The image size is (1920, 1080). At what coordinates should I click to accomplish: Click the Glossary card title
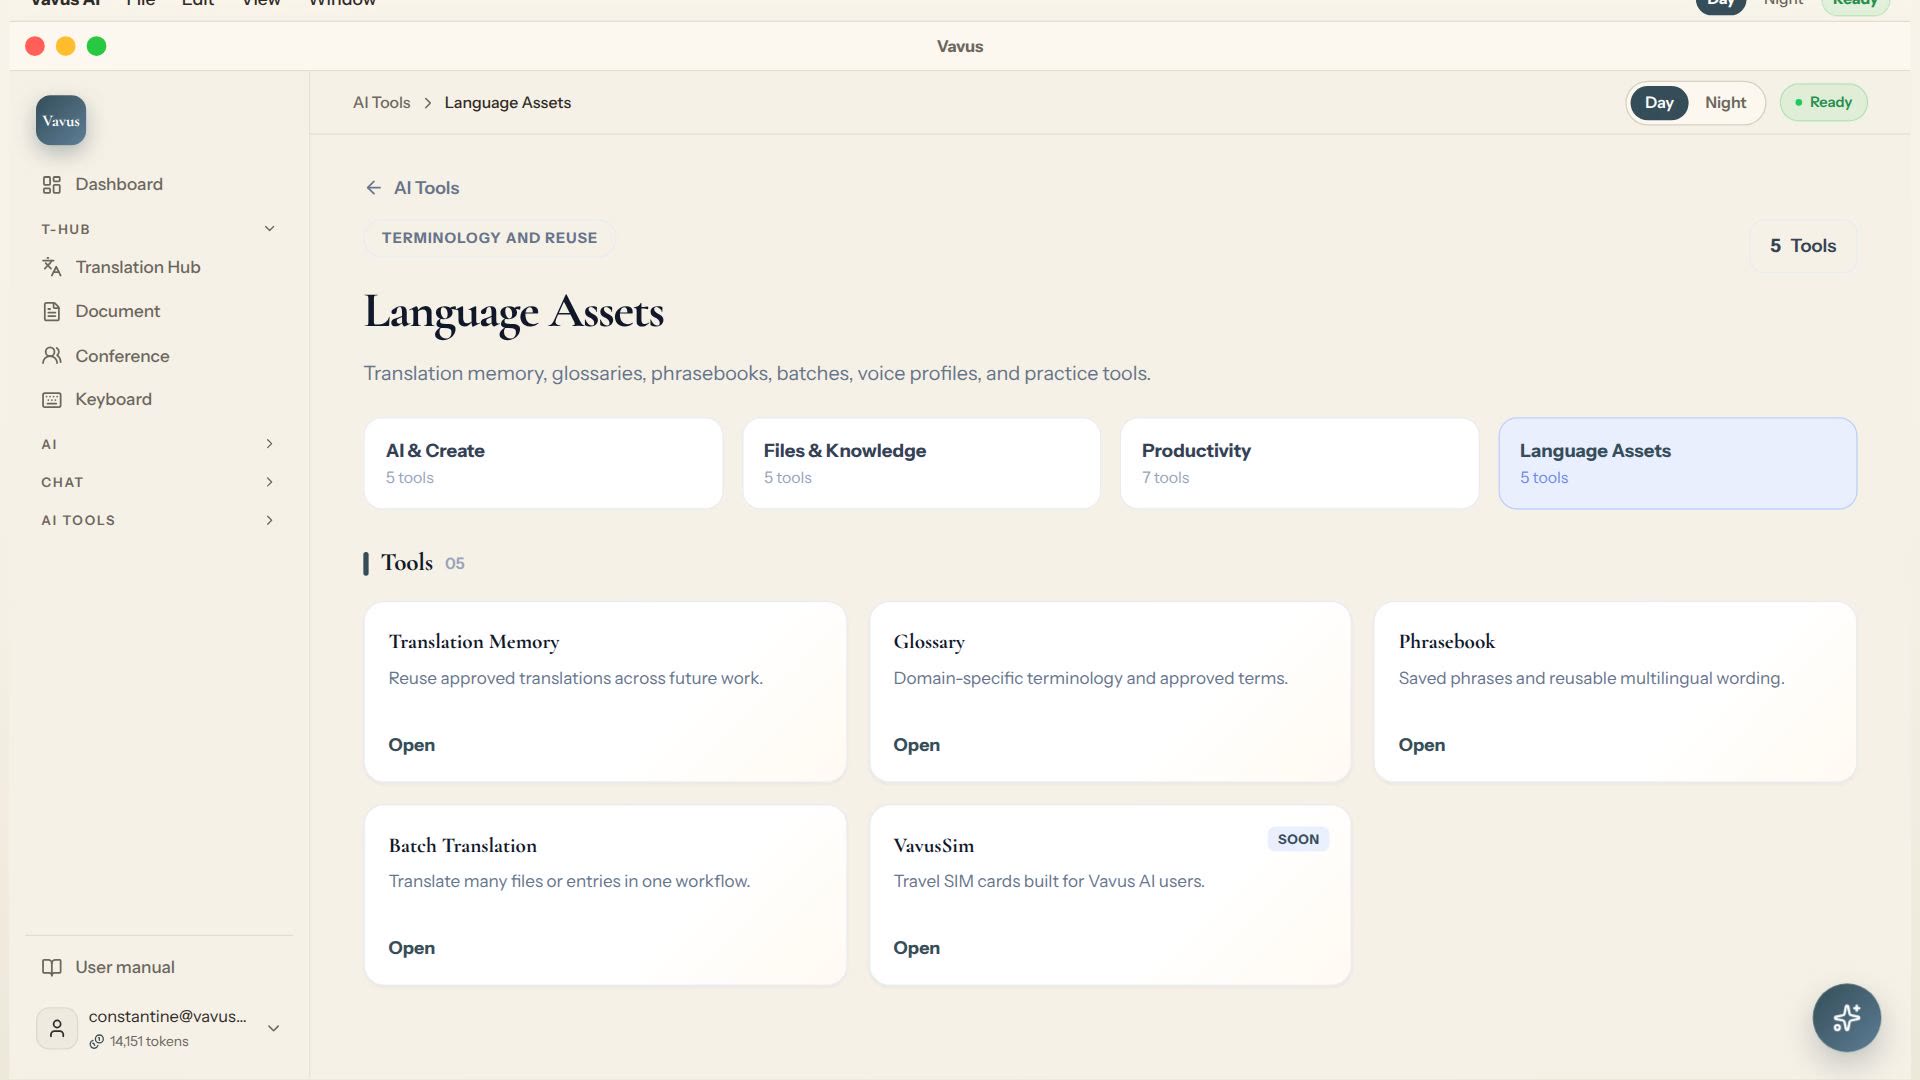pos(929,642)
